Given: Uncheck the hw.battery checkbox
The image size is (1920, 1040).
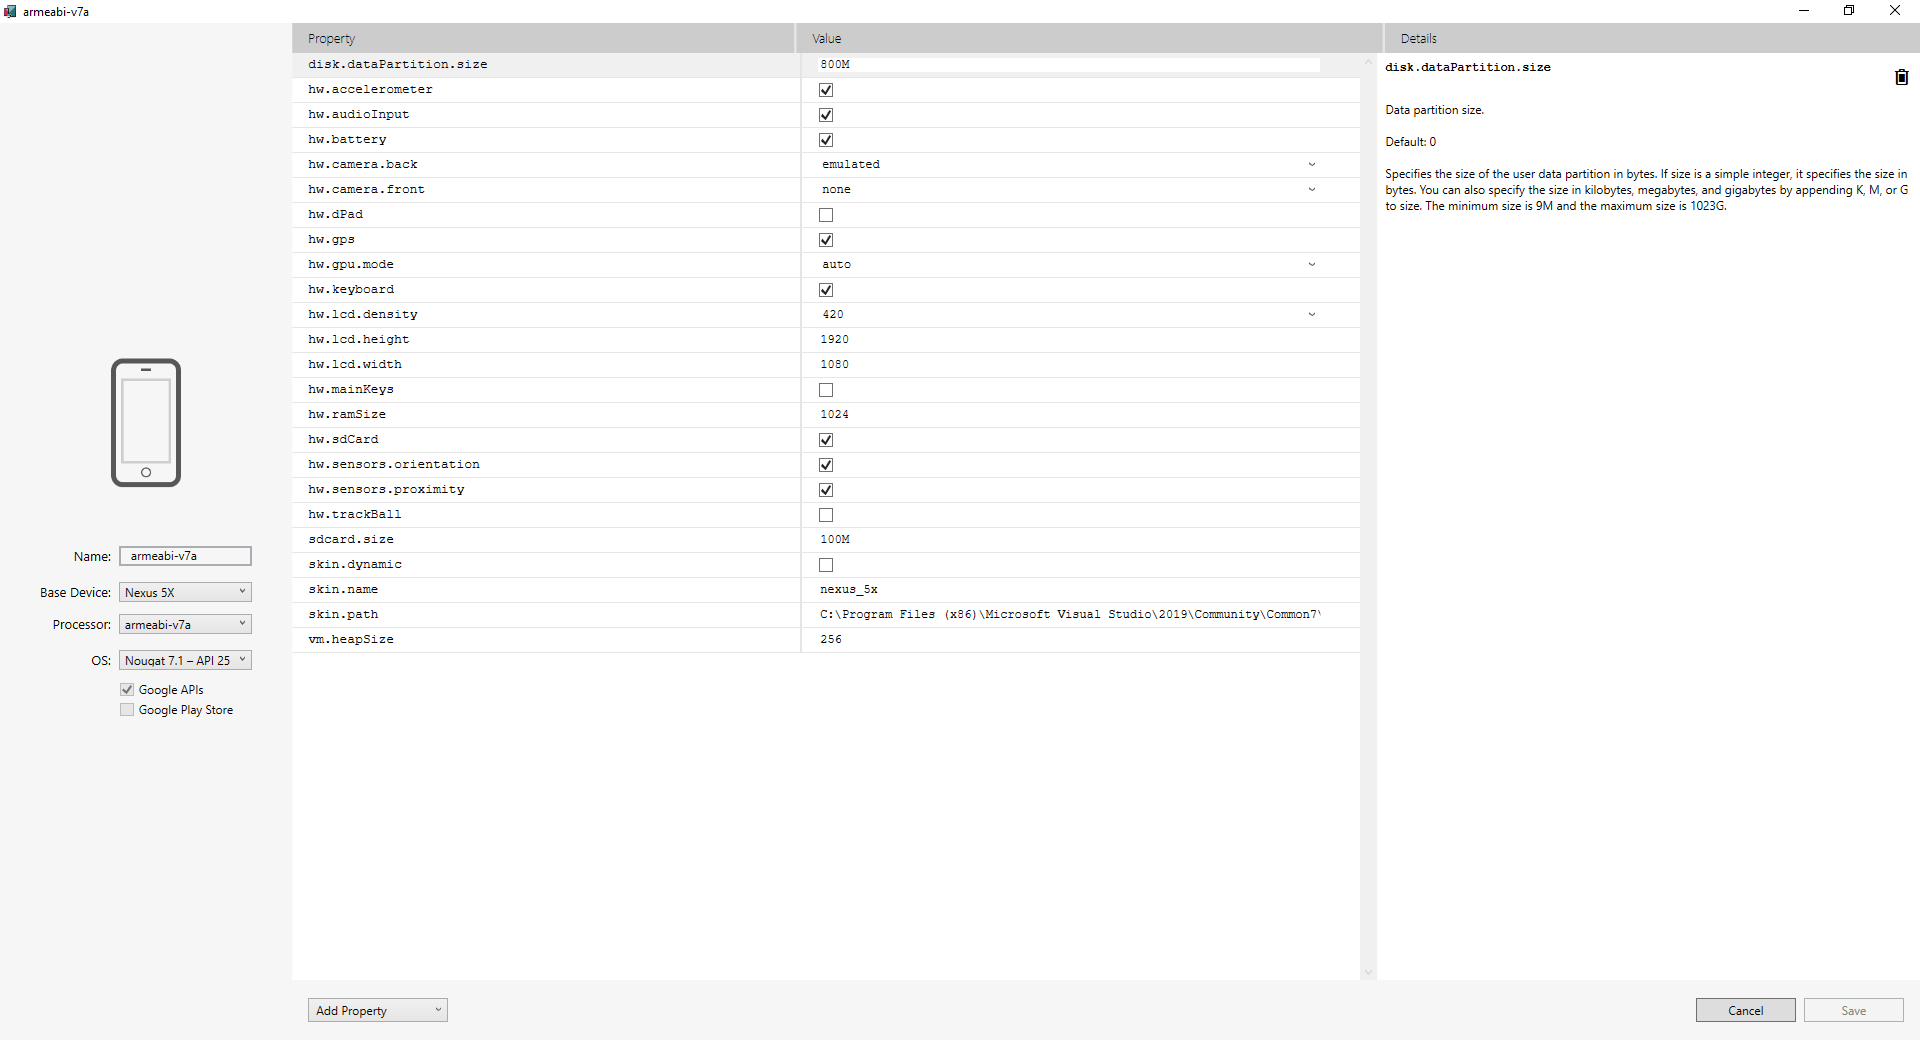Looking at the screenshot, I should pyautogui.click(x=826, y=140).
